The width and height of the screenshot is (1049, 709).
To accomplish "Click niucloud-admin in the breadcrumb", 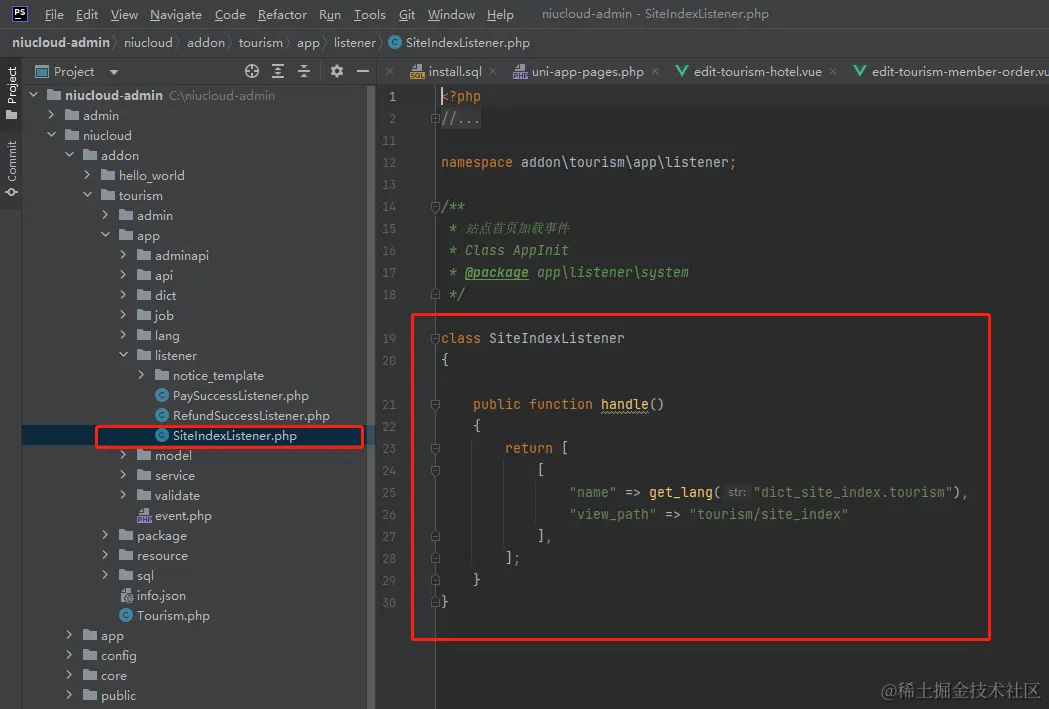I will [61, 42].
